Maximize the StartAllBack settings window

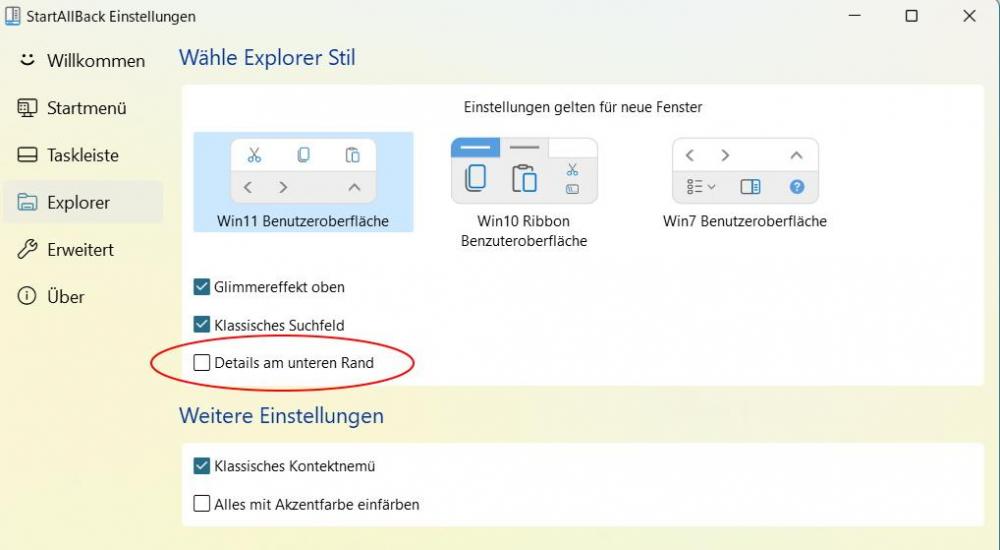[911, 16]
